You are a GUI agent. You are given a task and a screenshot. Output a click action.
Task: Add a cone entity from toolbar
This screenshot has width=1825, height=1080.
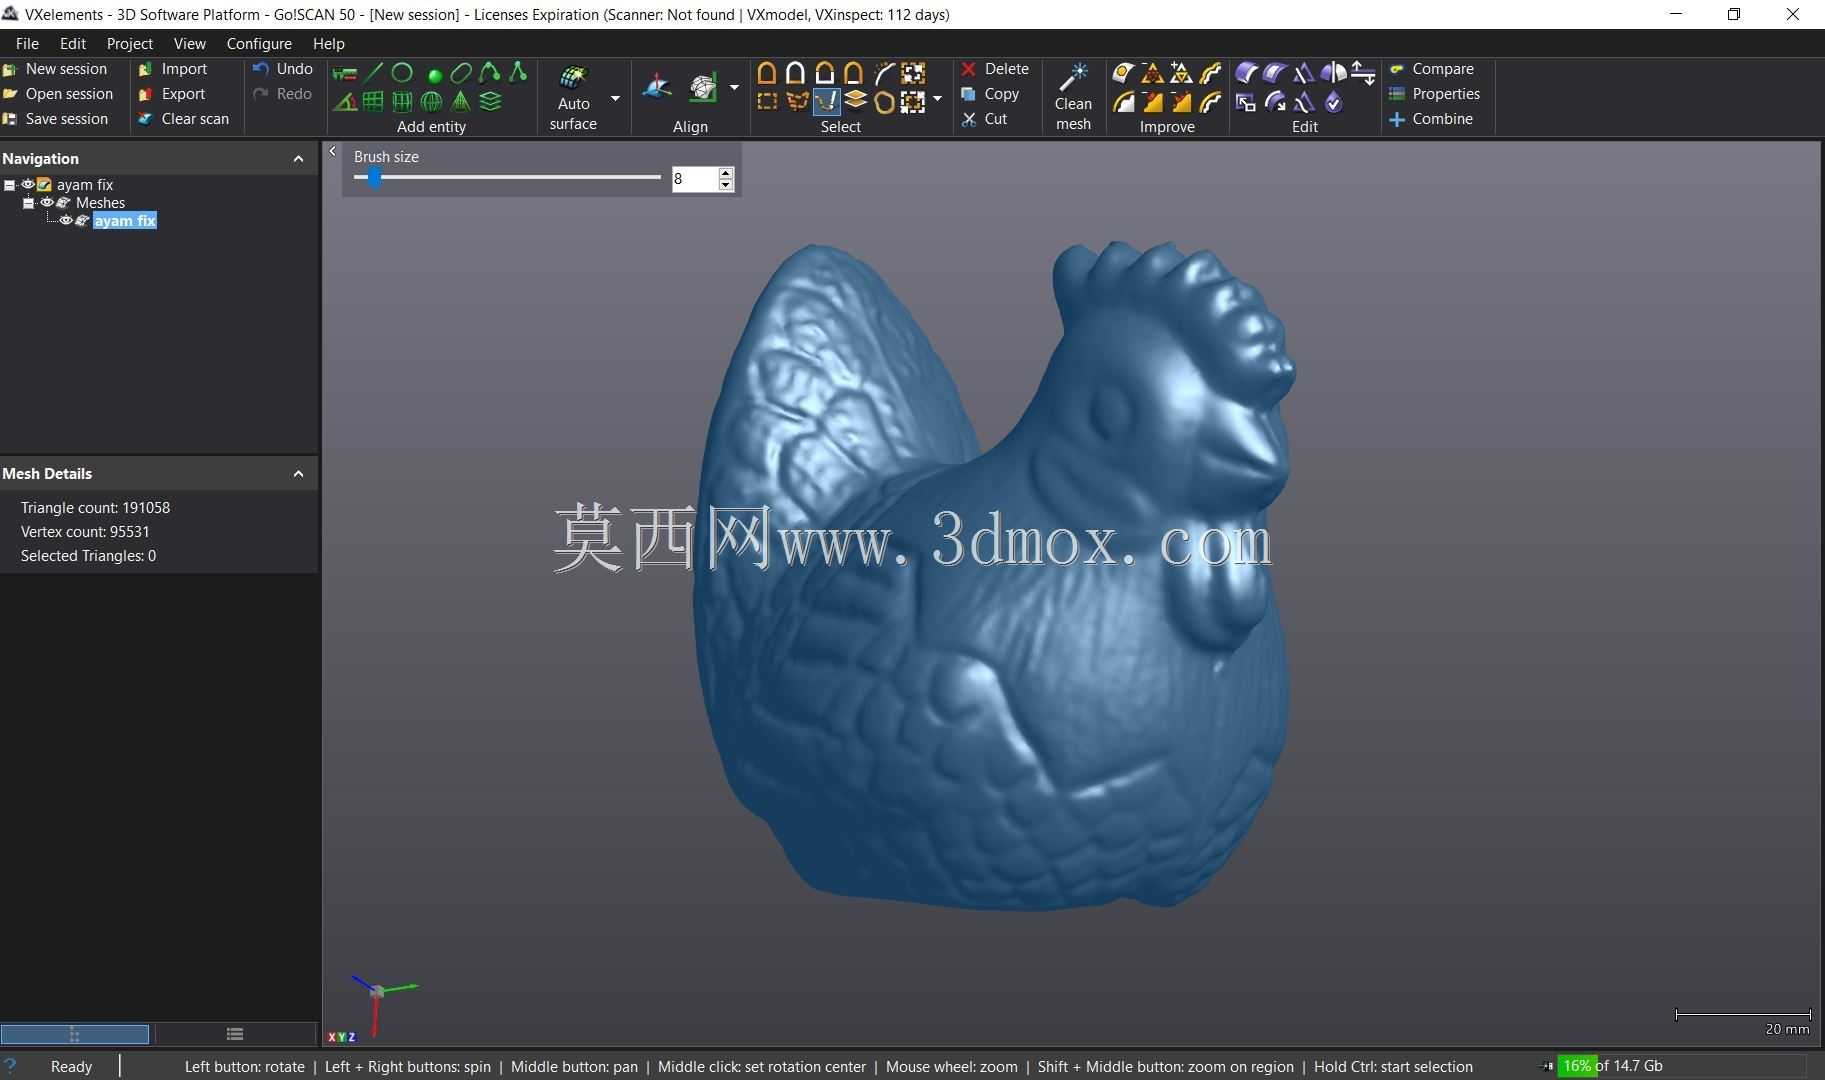coord(461,102)
